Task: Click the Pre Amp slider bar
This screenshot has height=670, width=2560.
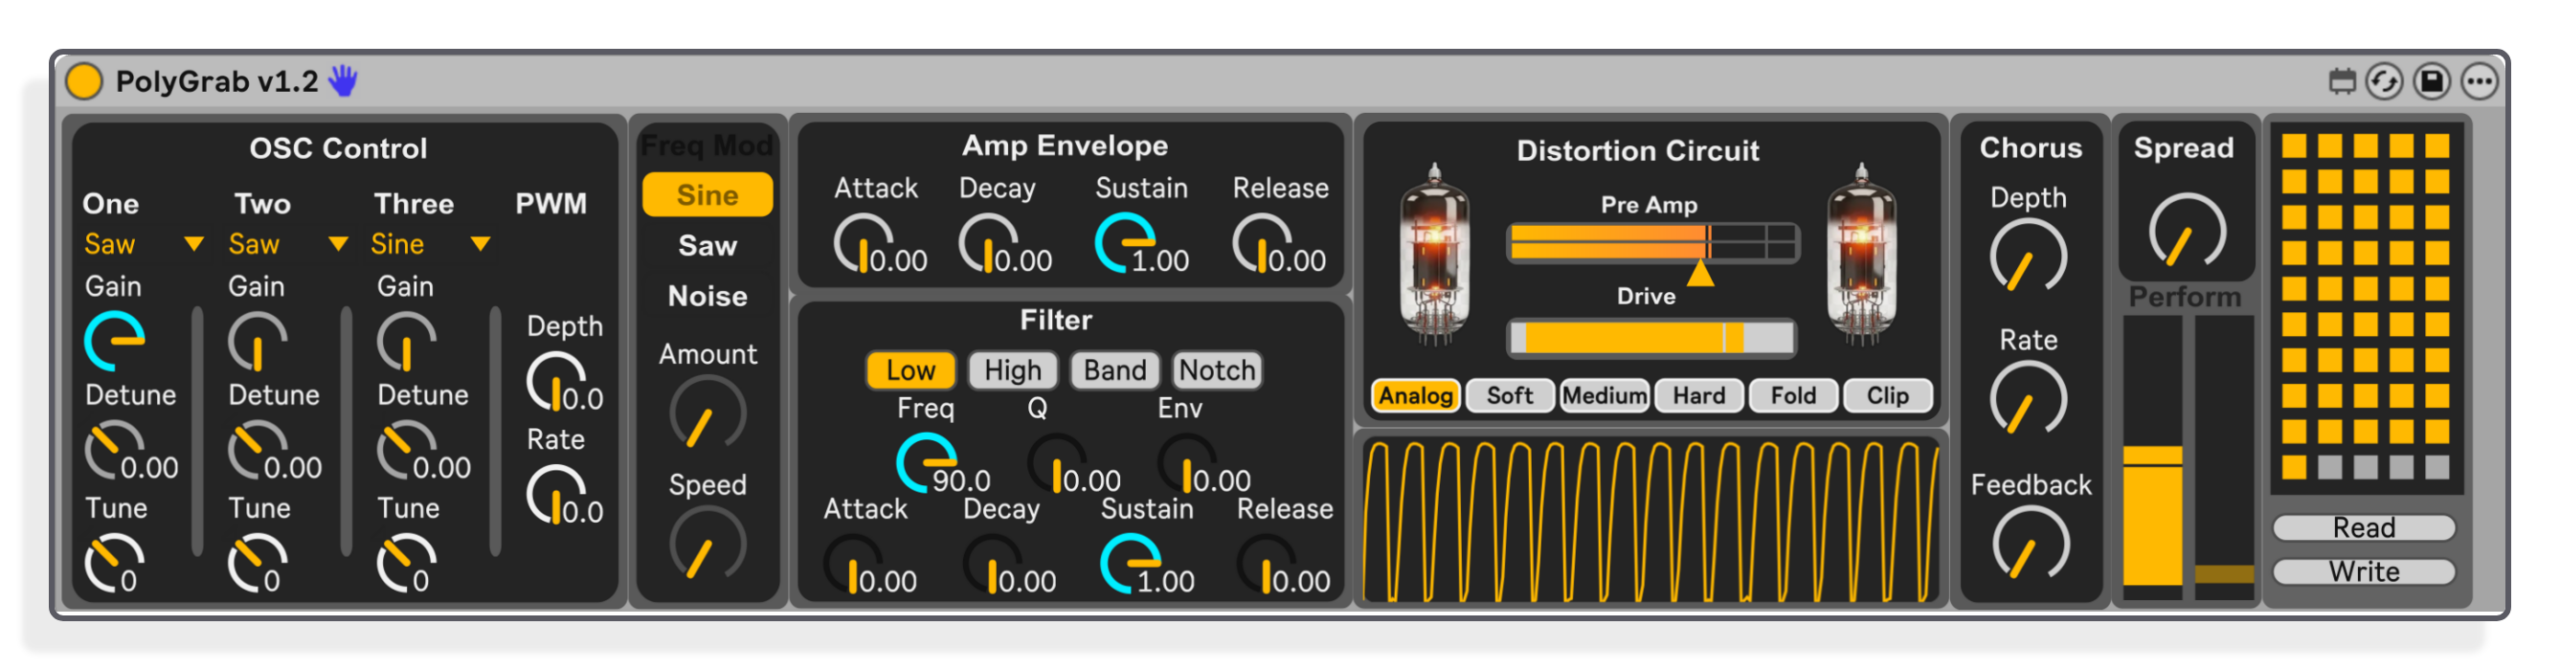Action: (1653, 243)
